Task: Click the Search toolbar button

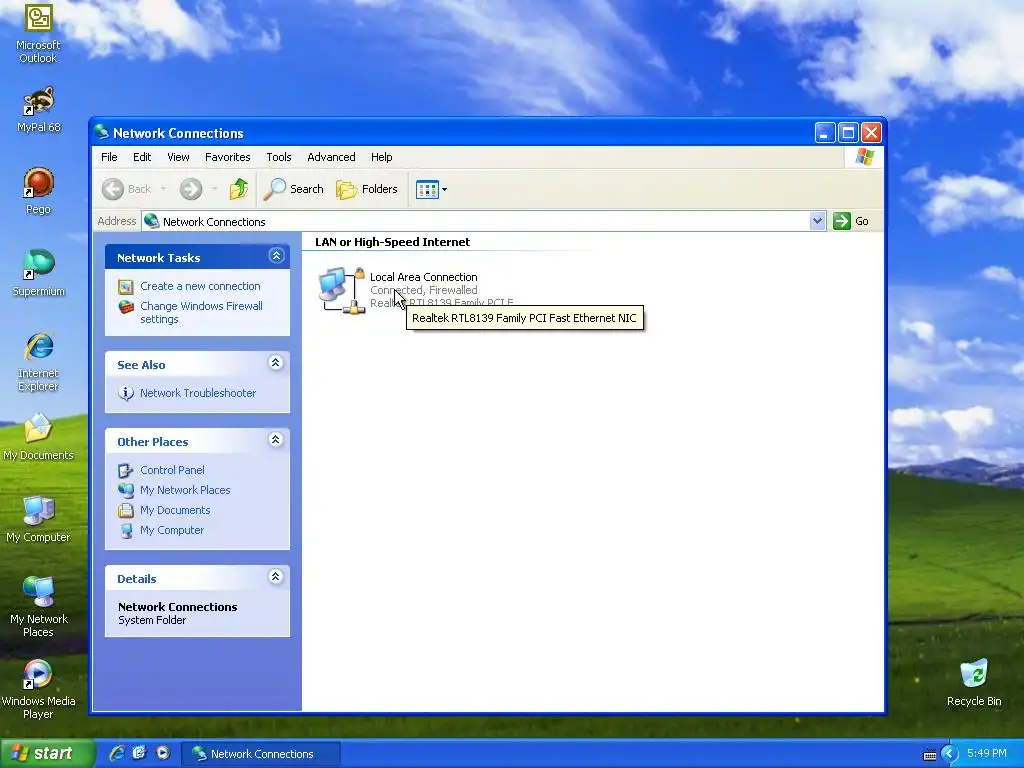Action: pyautogui.click(x=294, y=189)
